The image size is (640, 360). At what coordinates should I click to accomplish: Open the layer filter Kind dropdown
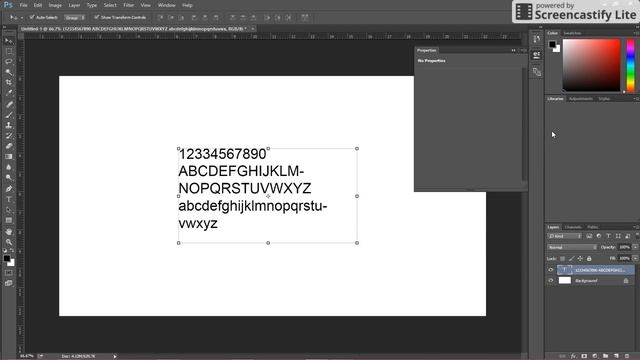point(564,236)
